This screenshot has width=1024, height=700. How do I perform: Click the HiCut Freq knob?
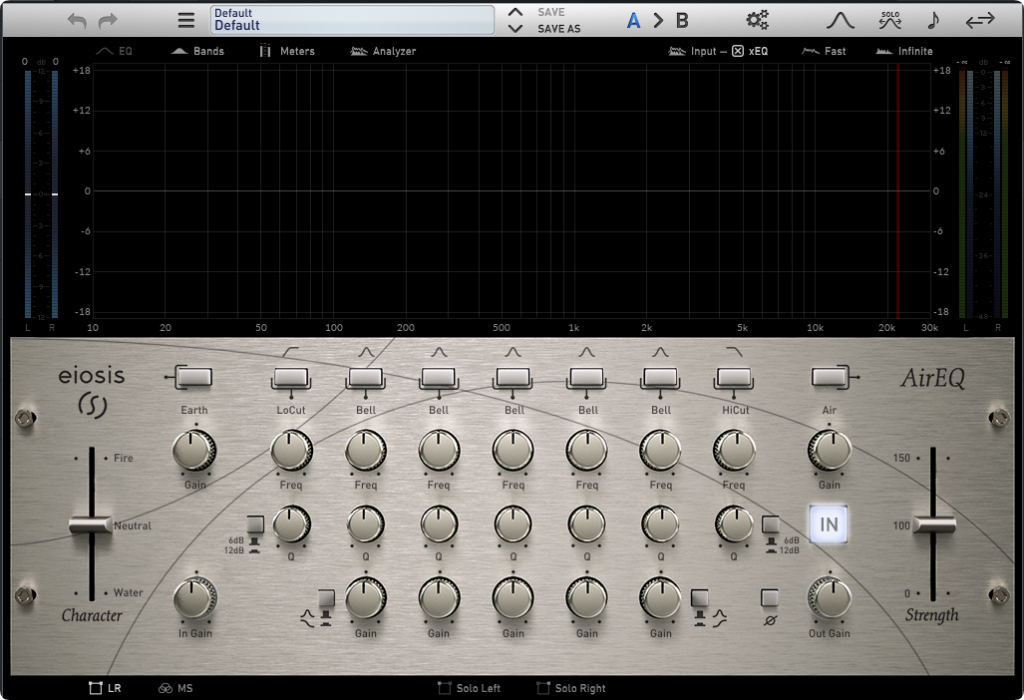click(x=734, y=451)
